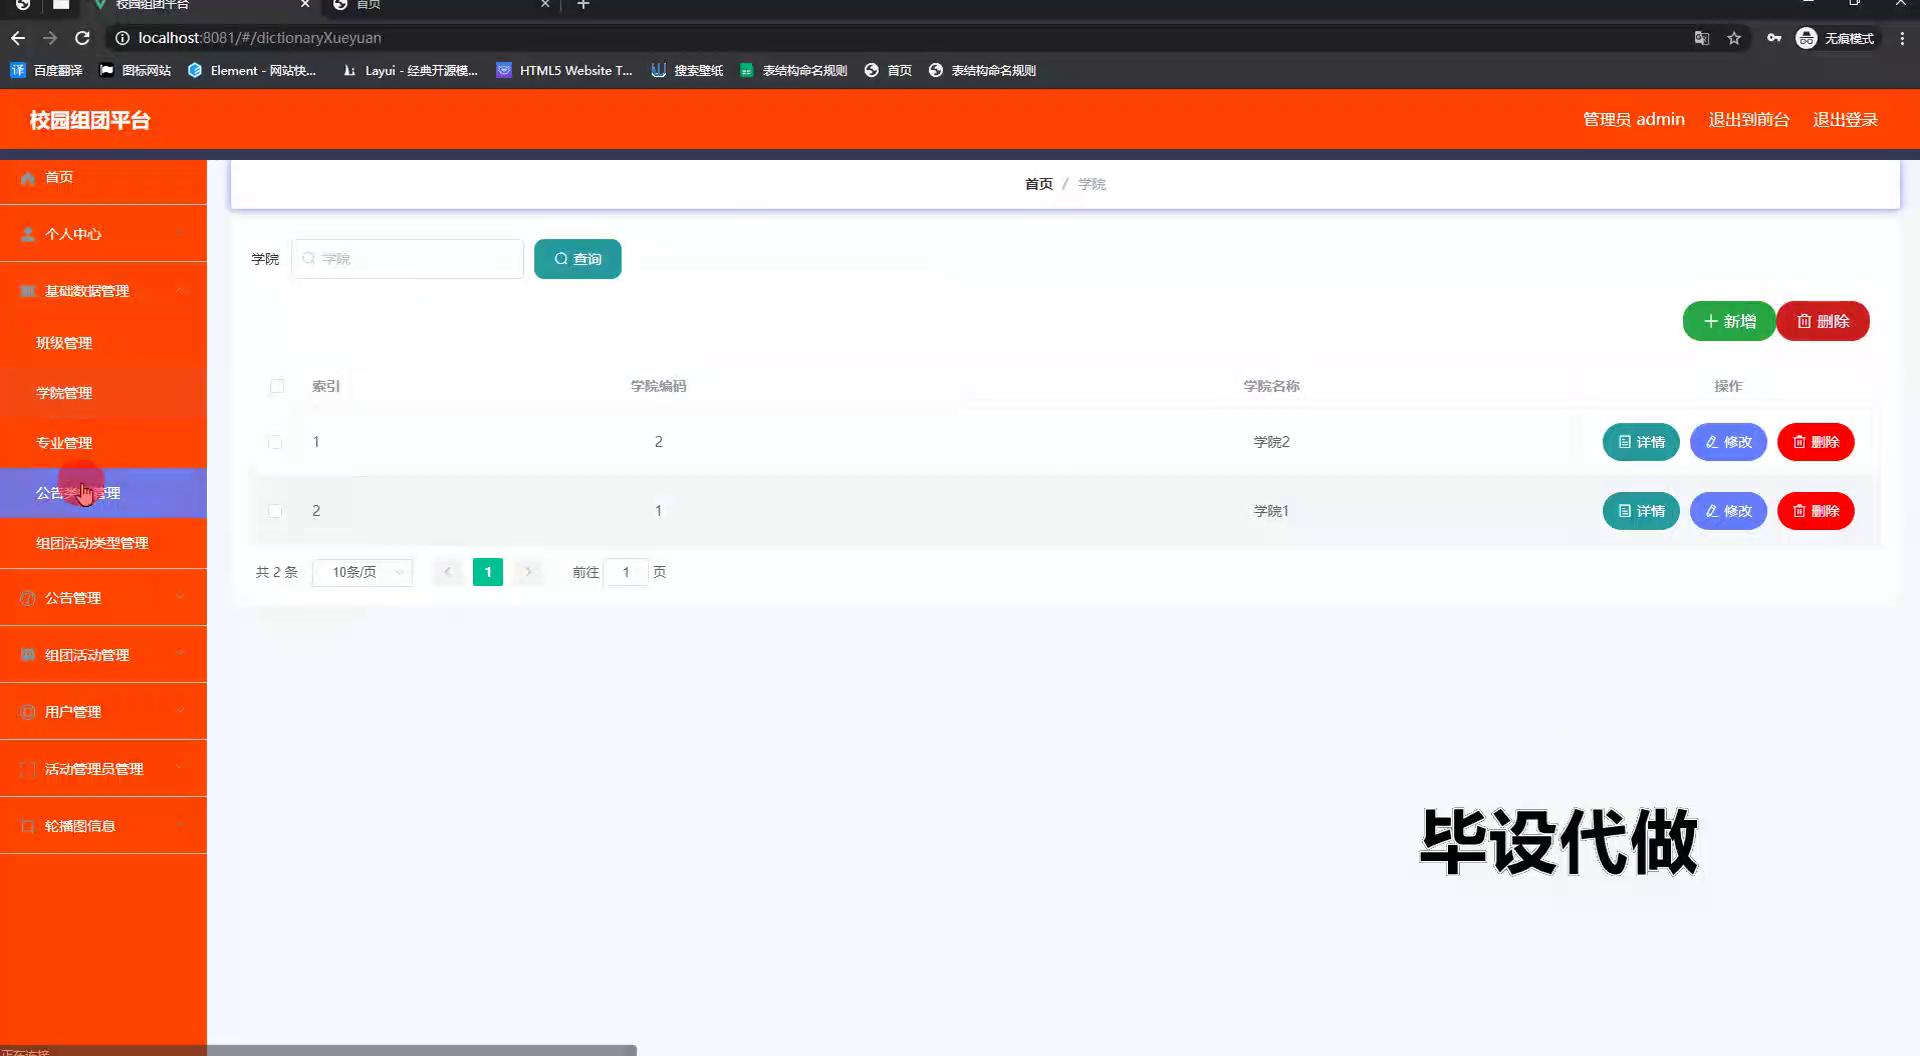
Task: Click the translate page icon in address bar
Action: 1701,38
